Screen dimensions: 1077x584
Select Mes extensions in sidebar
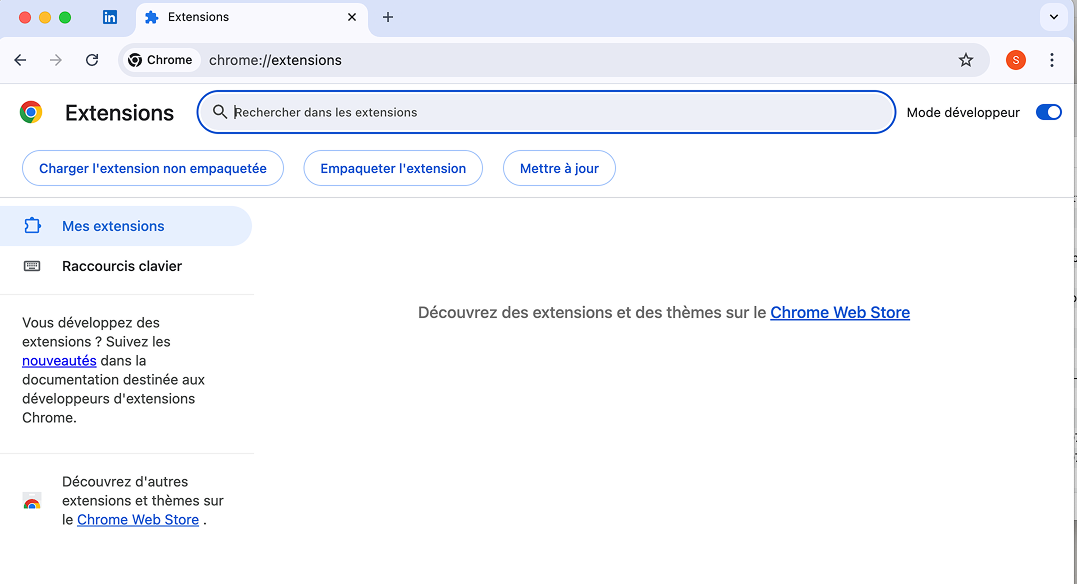coord(126,226)
